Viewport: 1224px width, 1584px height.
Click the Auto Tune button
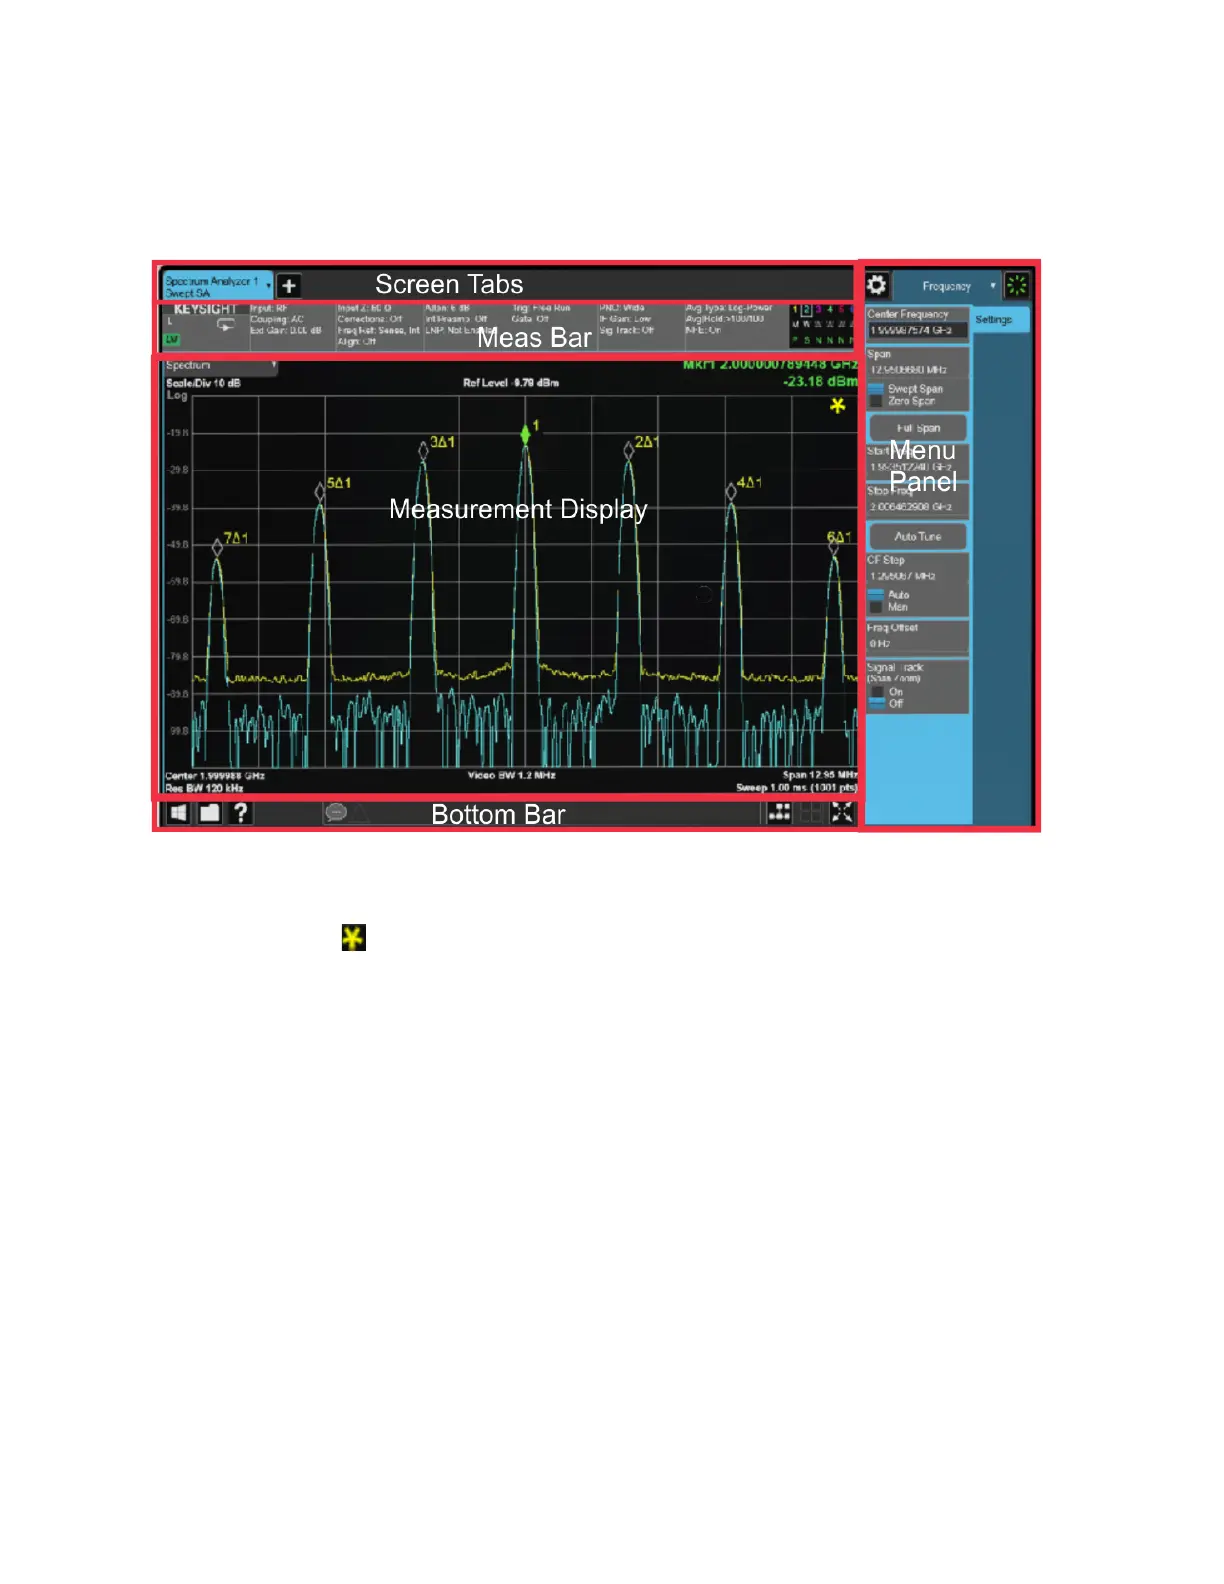point(918,536)
